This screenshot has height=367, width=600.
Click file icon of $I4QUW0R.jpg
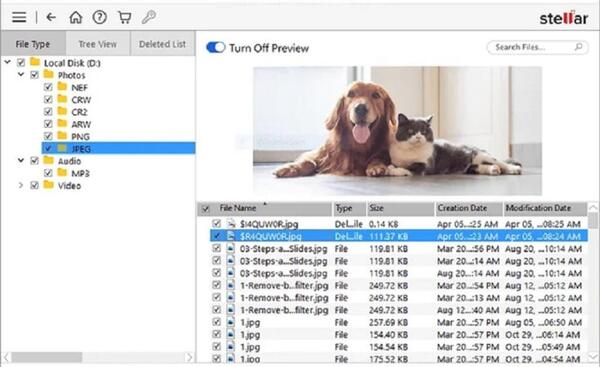click(x=231, y=224)
